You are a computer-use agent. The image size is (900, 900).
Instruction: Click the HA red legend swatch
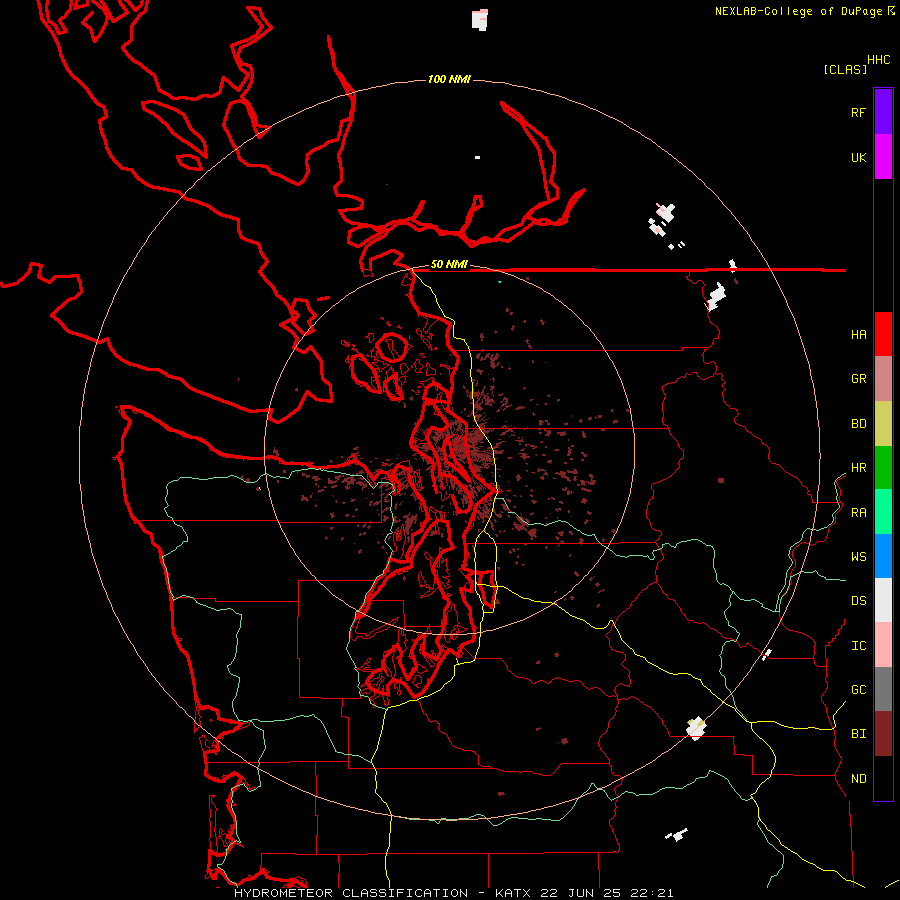883,334
